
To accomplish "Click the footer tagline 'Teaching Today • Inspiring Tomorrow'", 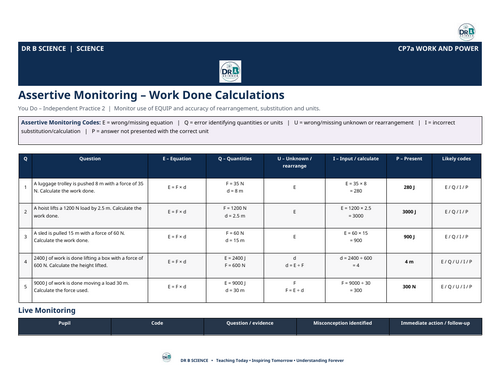I will coord(254,360).
